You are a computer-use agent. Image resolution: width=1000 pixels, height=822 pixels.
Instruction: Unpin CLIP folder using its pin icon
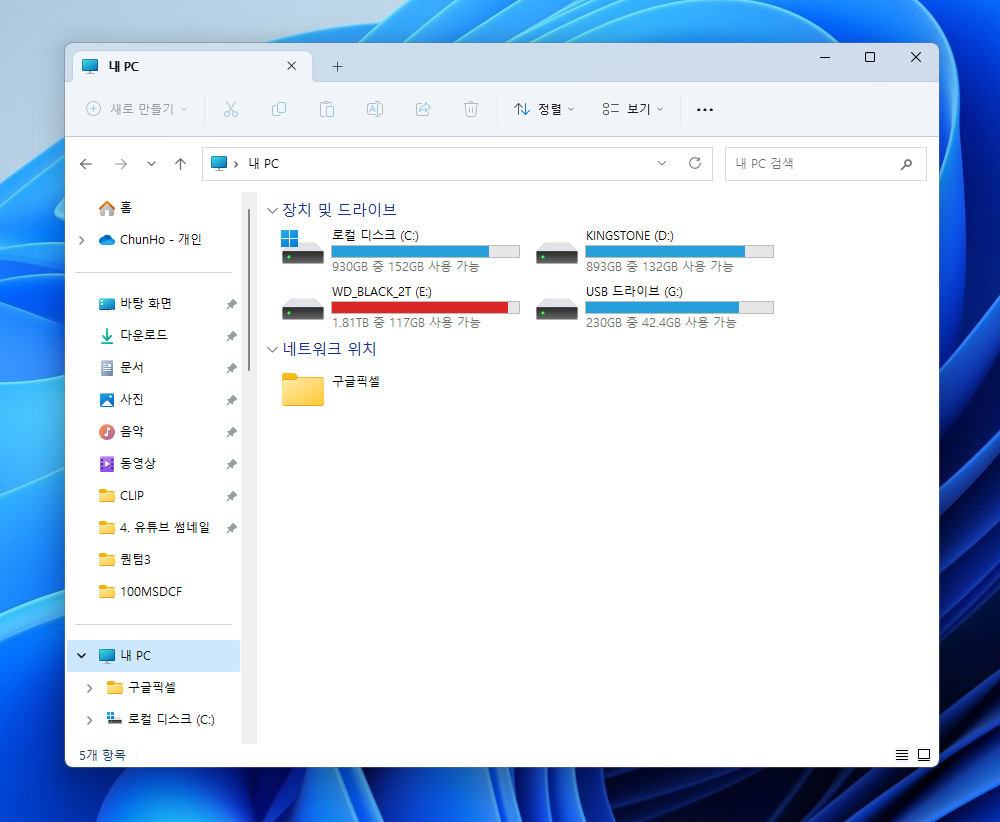pyautogui.click(x=232, y=495)
